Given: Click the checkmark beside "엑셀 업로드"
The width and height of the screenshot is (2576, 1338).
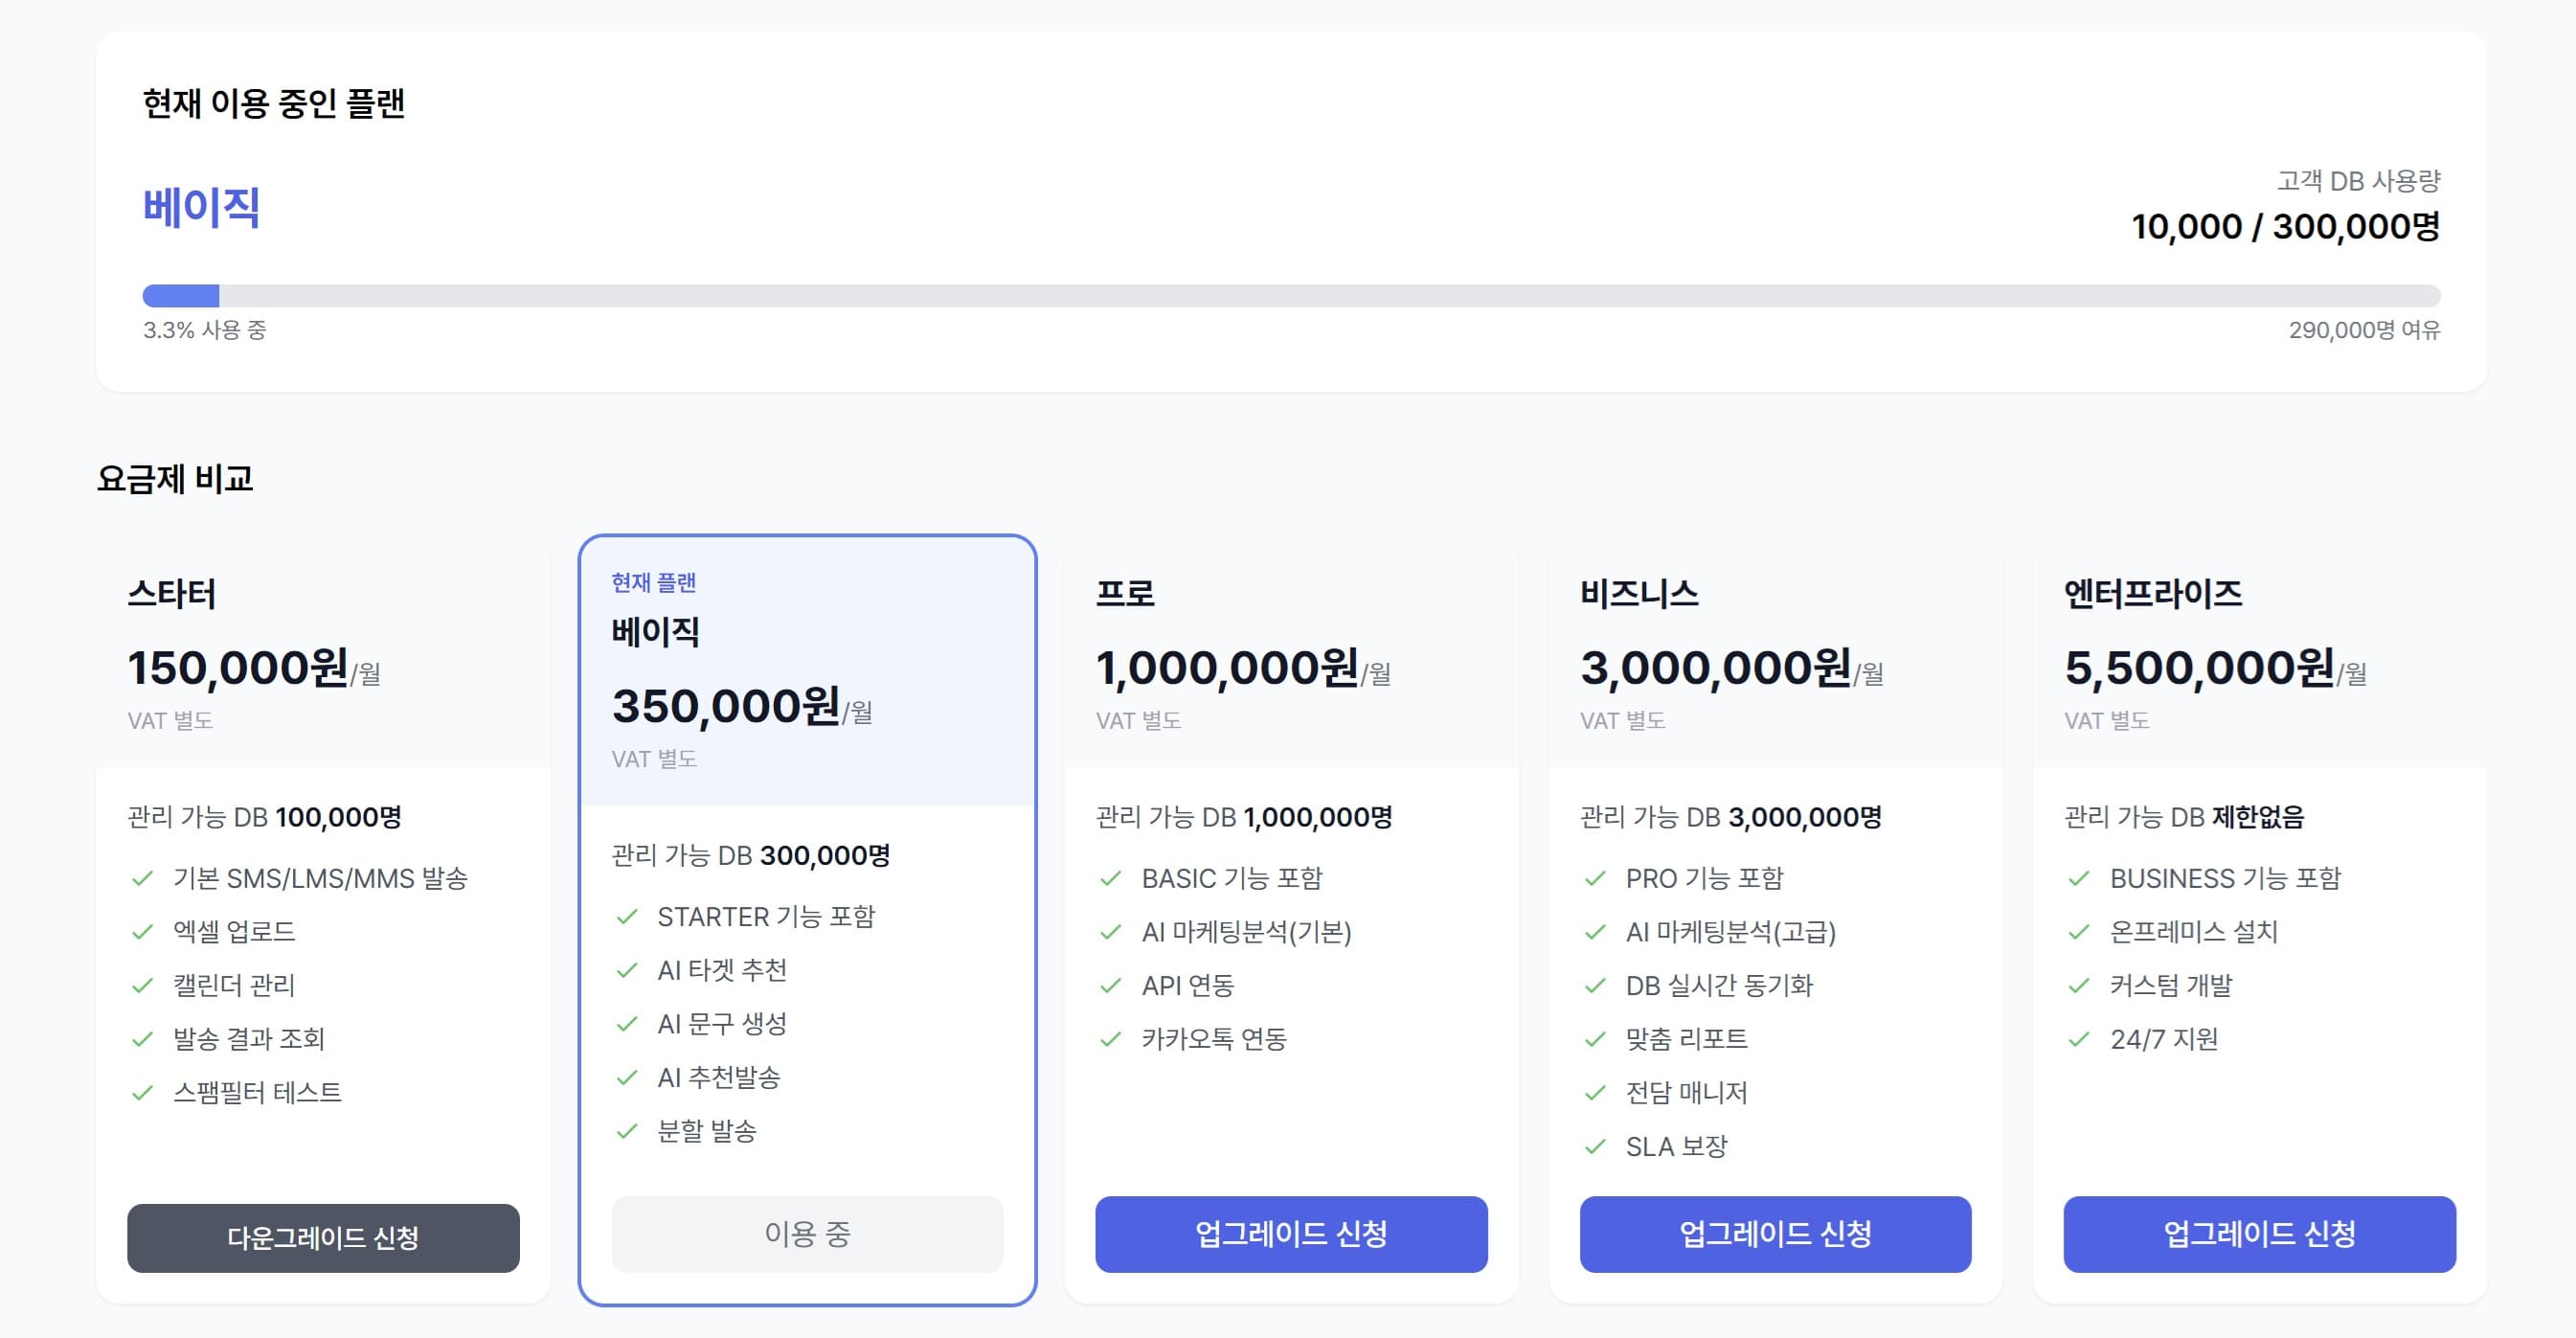Looking at the screenshot, I should [x=140, y=932].
